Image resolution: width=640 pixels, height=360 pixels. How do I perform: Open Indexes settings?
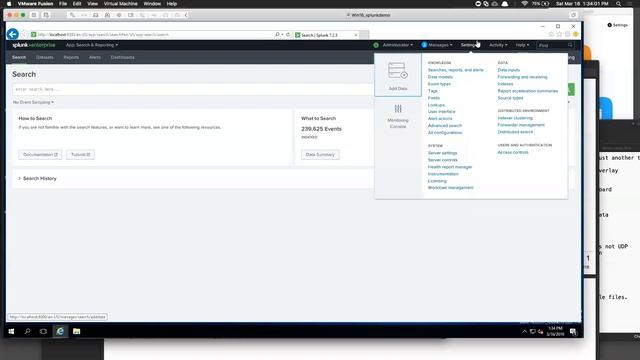coord(505,84)
